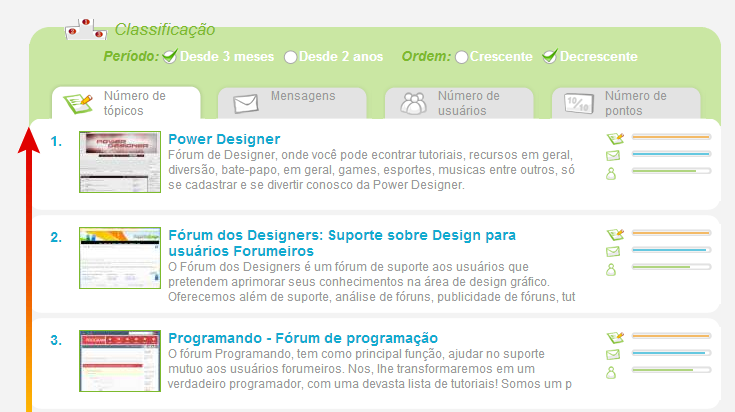
Task: Click the Programando forum thumbnail
Action: click(120, 361)
